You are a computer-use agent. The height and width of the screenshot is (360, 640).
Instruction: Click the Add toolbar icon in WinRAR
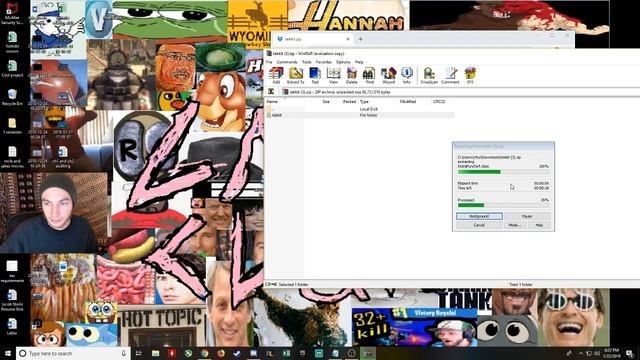tap(276, 76)
